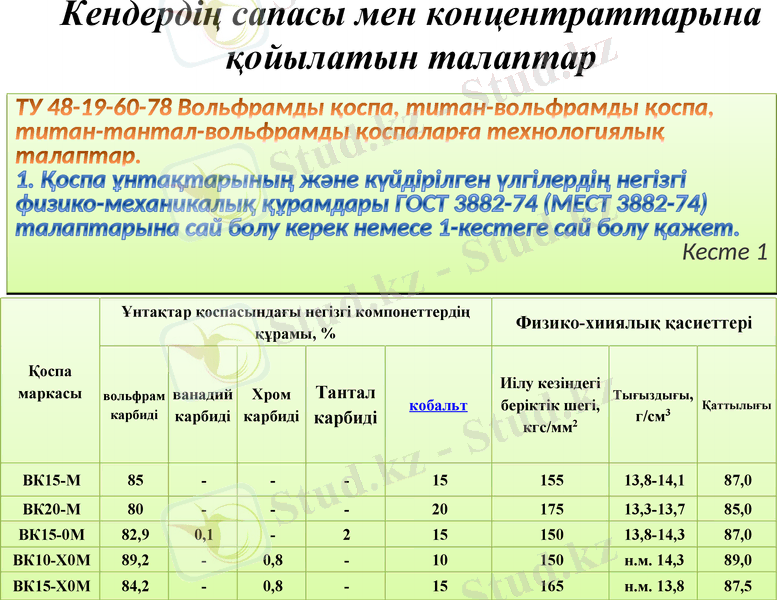This screenshot has width=777, height=600.
Task: Click the cobalt value '20'
Action: click(440, 509)
